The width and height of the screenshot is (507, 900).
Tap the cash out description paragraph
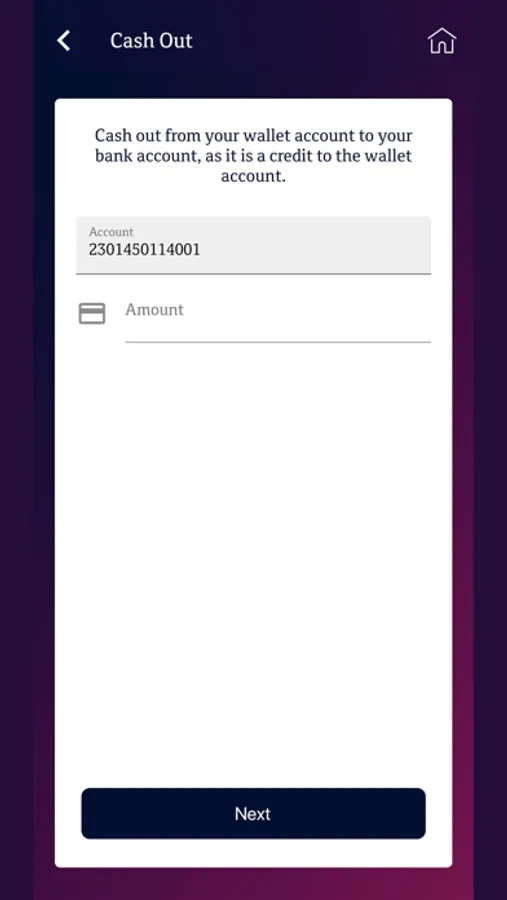(253, 156)
